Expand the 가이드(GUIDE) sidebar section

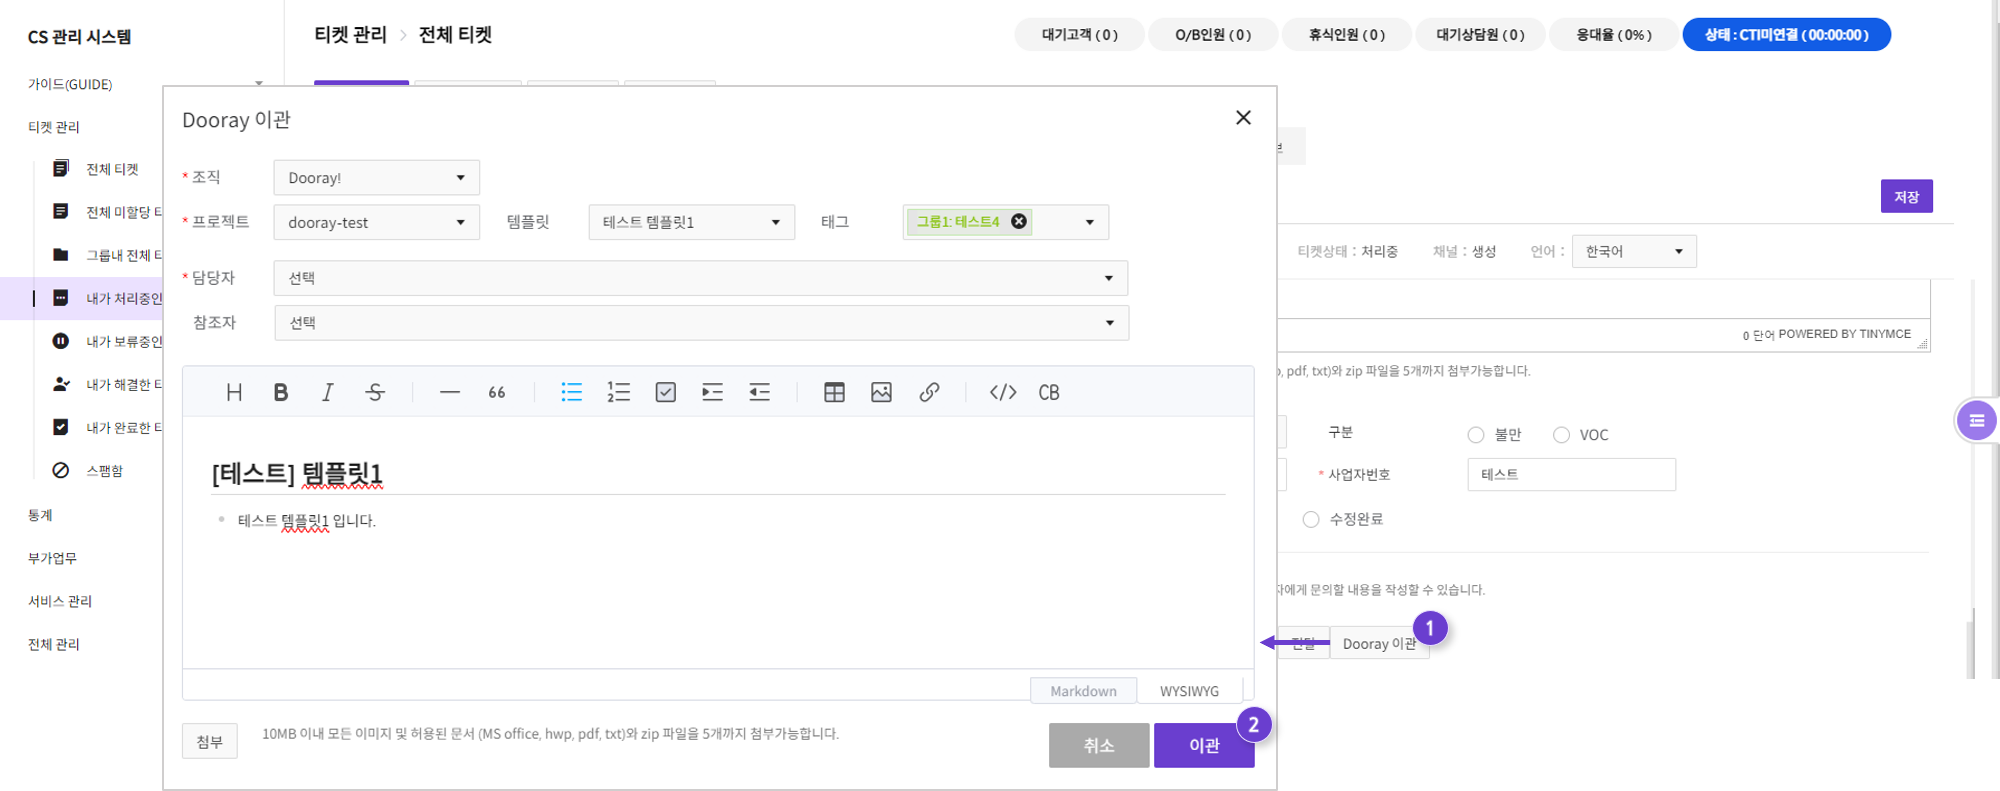point(259,84)
